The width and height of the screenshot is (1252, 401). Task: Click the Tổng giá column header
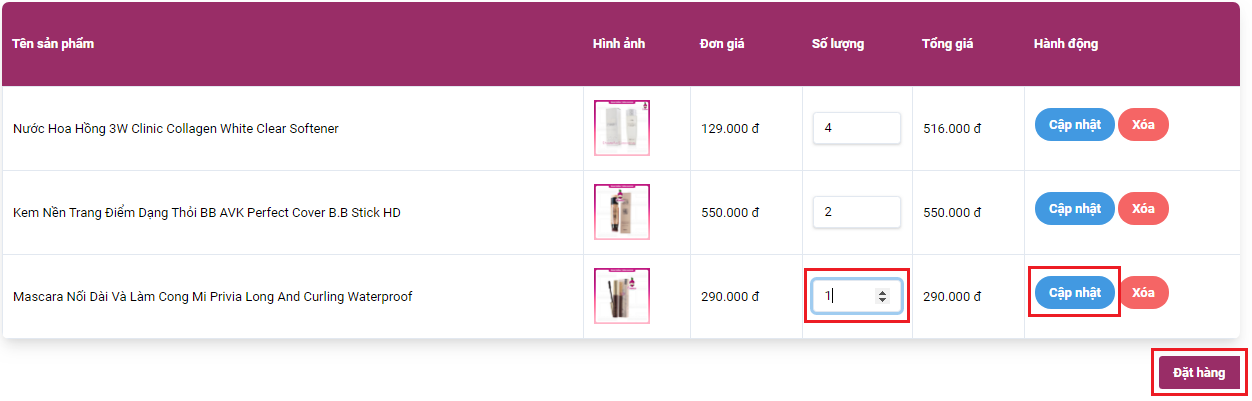[947, 44]
